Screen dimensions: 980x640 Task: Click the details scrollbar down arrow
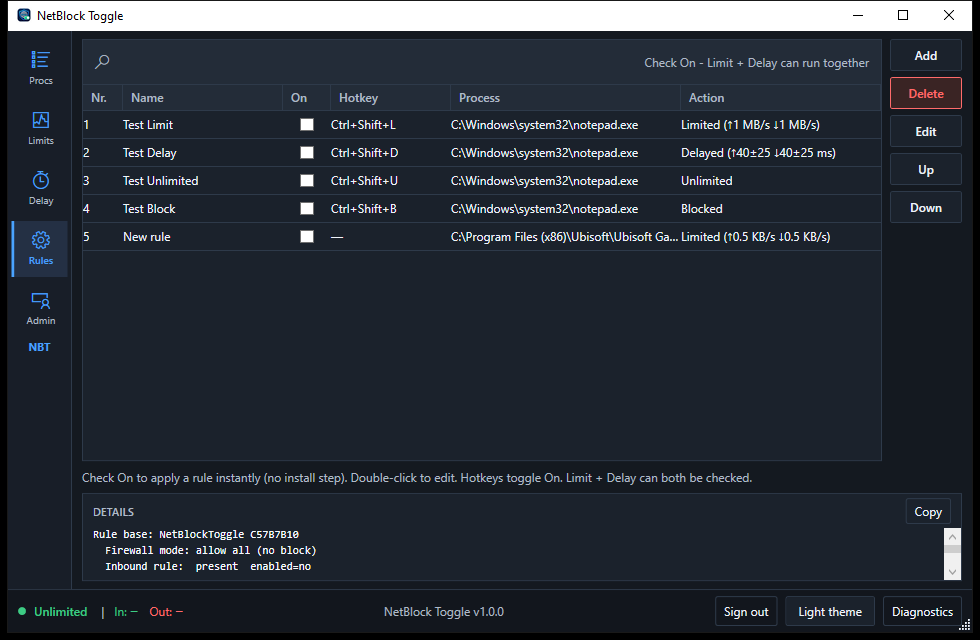coord(952,571)
